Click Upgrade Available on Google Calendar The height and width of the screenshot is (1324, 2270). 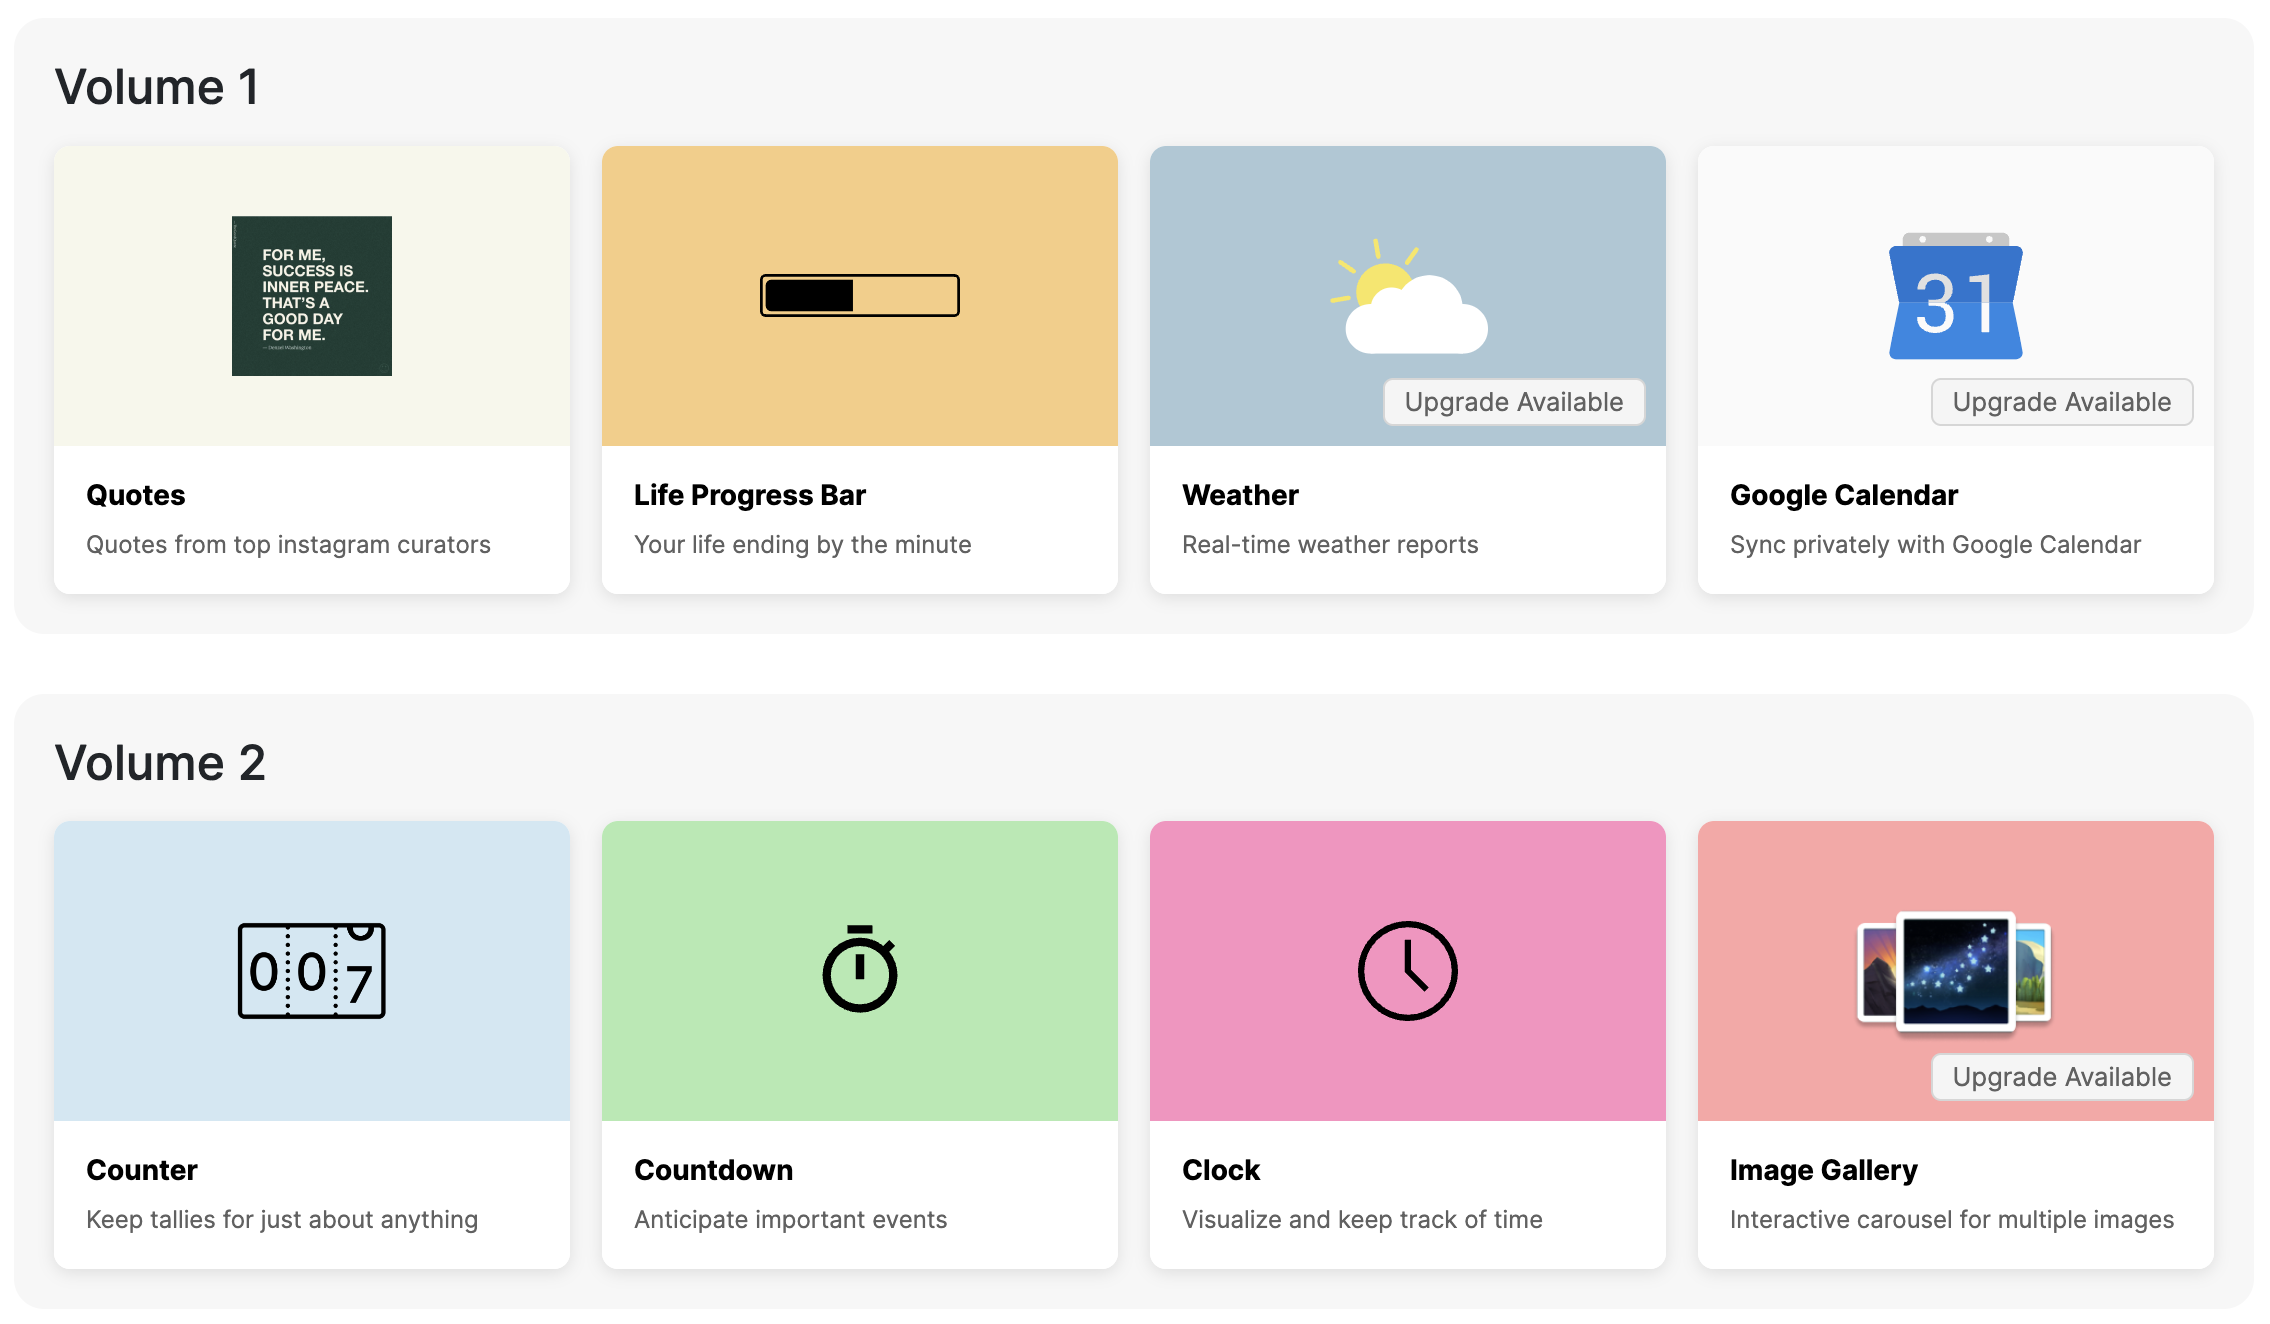pos(2061,401)
